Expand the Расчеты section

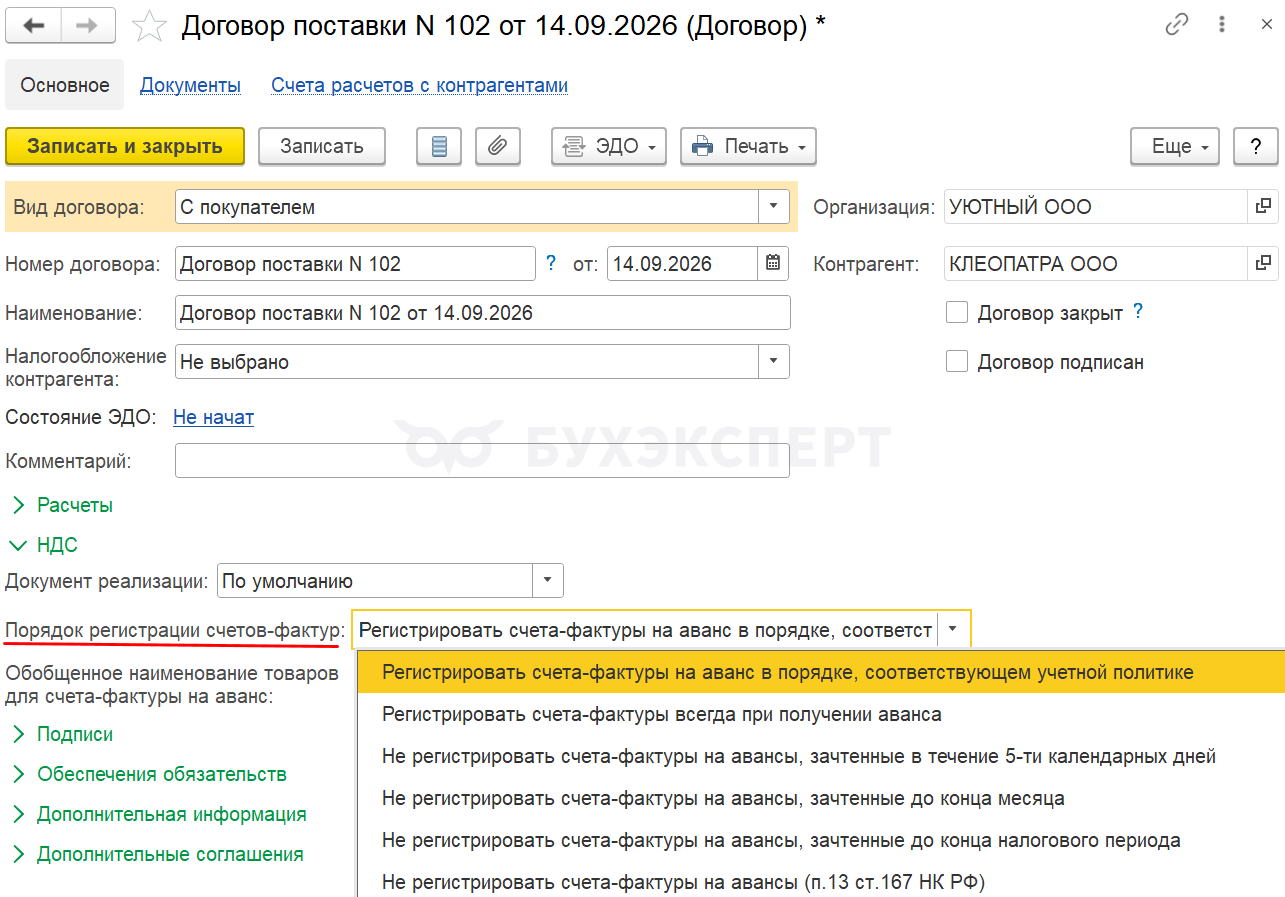click(74, 505)
